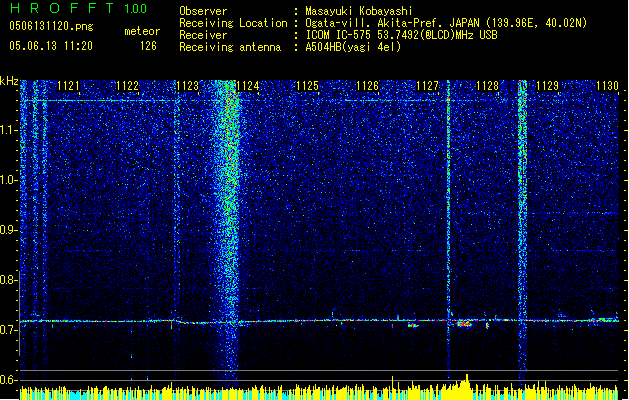Click antenna value A504HB(yagi 4el)
The image size is (629, 400).
click(x=353, y=47)
